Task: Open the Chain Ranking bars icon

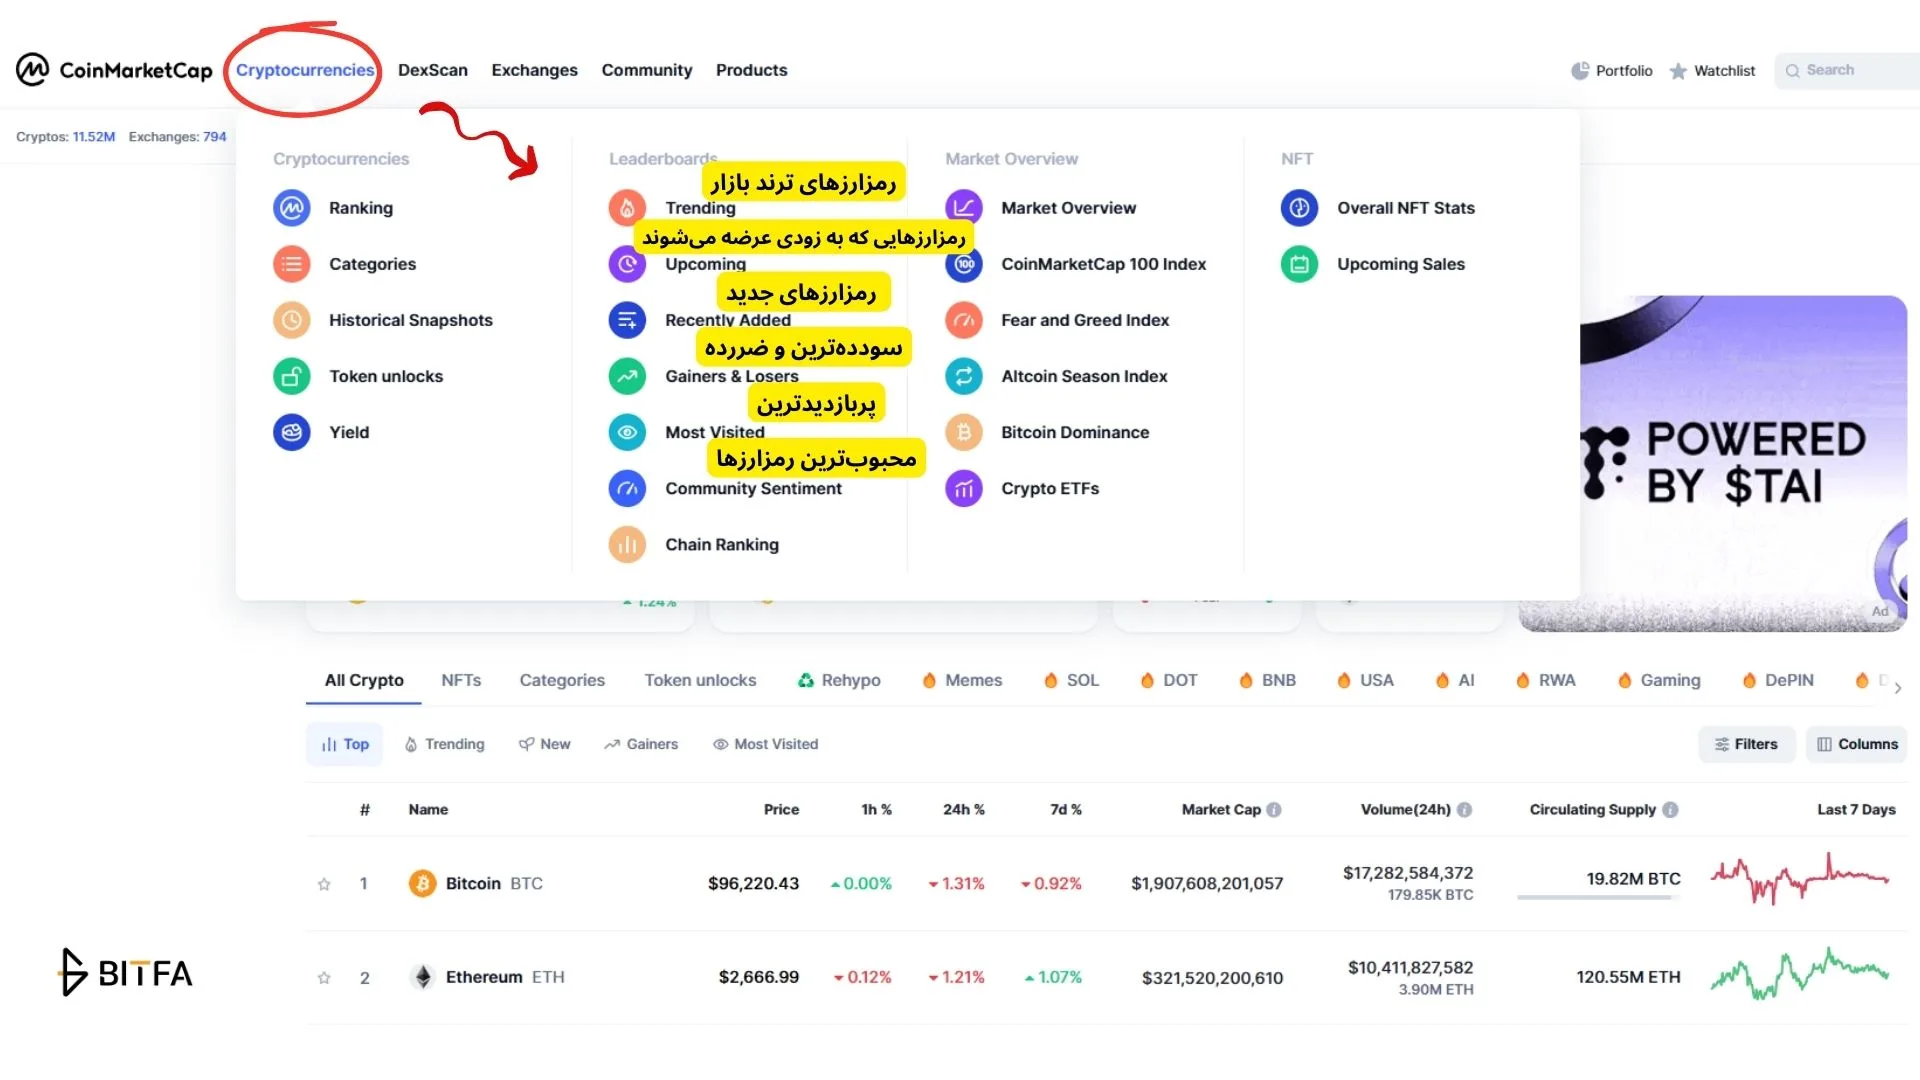Action: [x=627, y=544]
